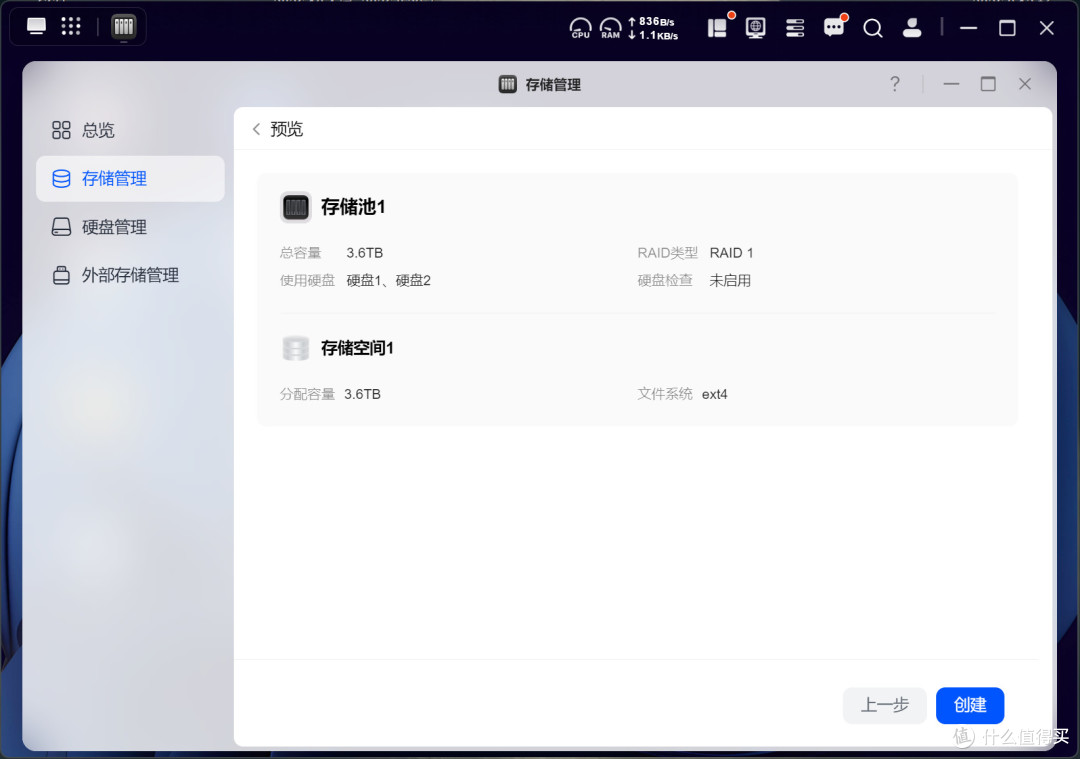1080x759 pixels.
Task: Close the 存储管理 window
Action: [x=1024, y=84]
